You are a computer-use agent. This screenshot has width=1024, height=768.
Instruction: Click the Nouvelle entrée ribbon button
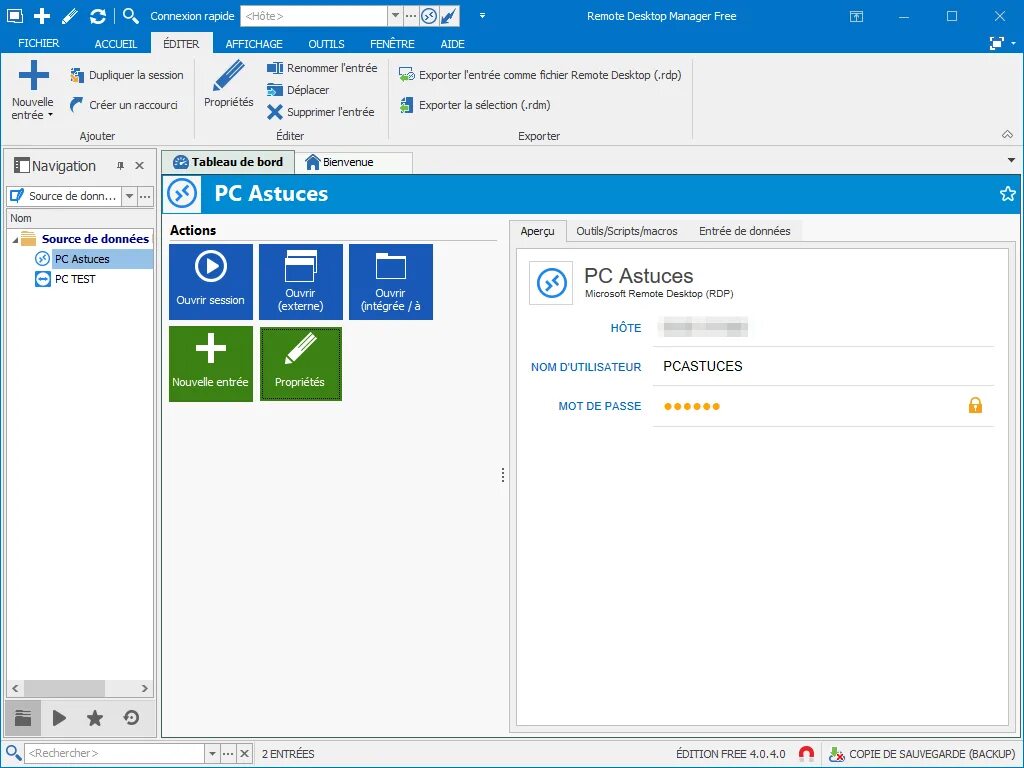click(x=33, y=90)
